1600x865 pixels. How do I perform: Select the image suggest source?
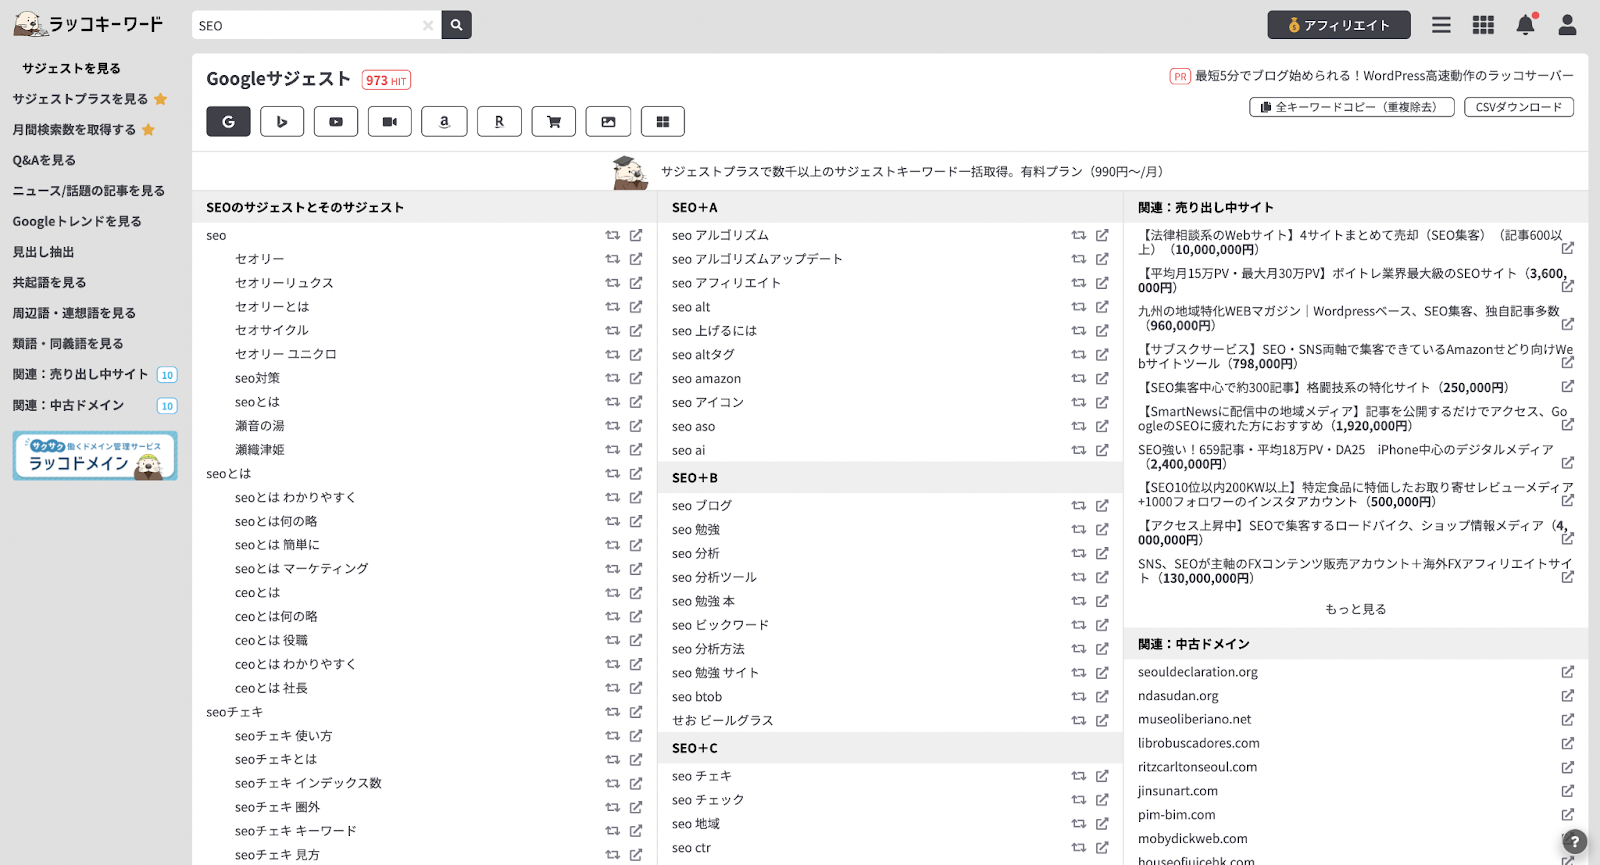pos(608,121)
